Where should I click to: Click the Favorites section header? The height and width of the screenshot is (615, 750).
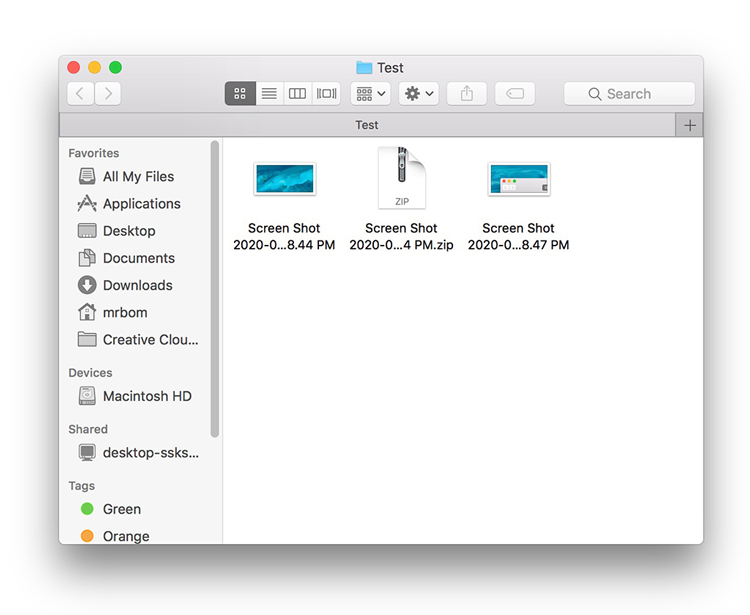94,153
